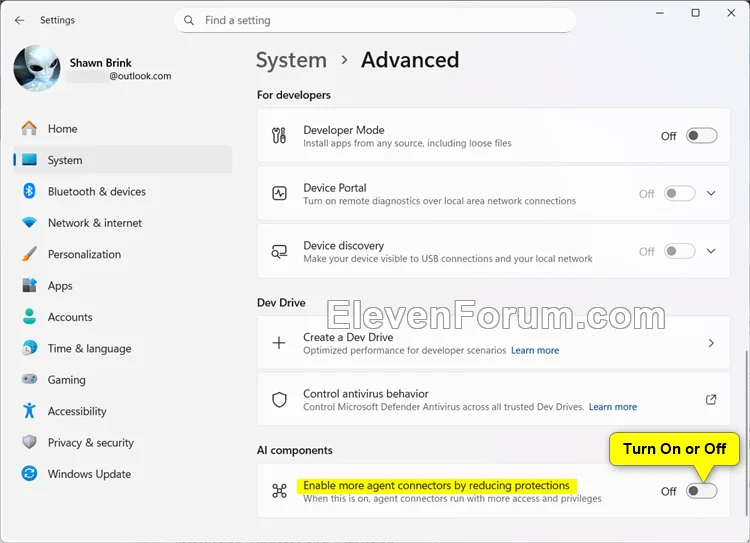Open Accounts settings page
The image size is (750, 543).
pos(123,317)
